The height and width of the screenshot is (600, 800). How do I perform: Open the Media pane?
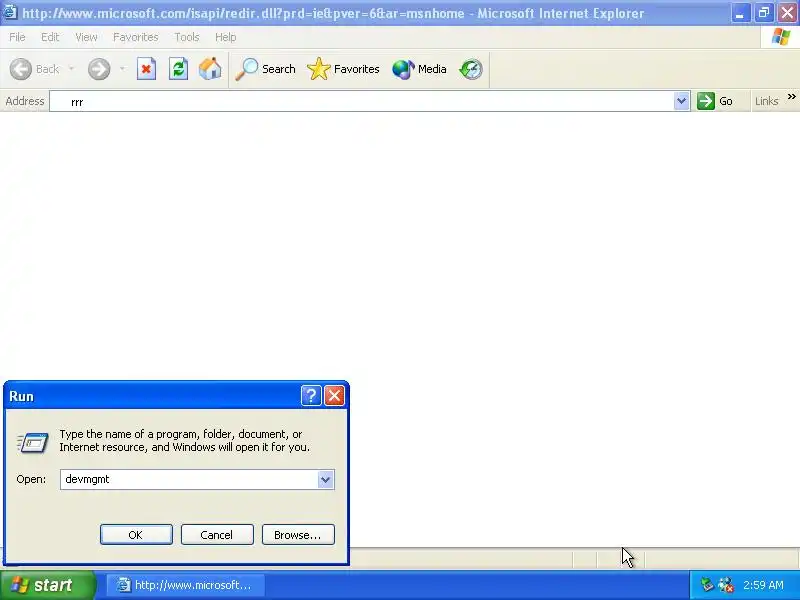tap(419, 69)
